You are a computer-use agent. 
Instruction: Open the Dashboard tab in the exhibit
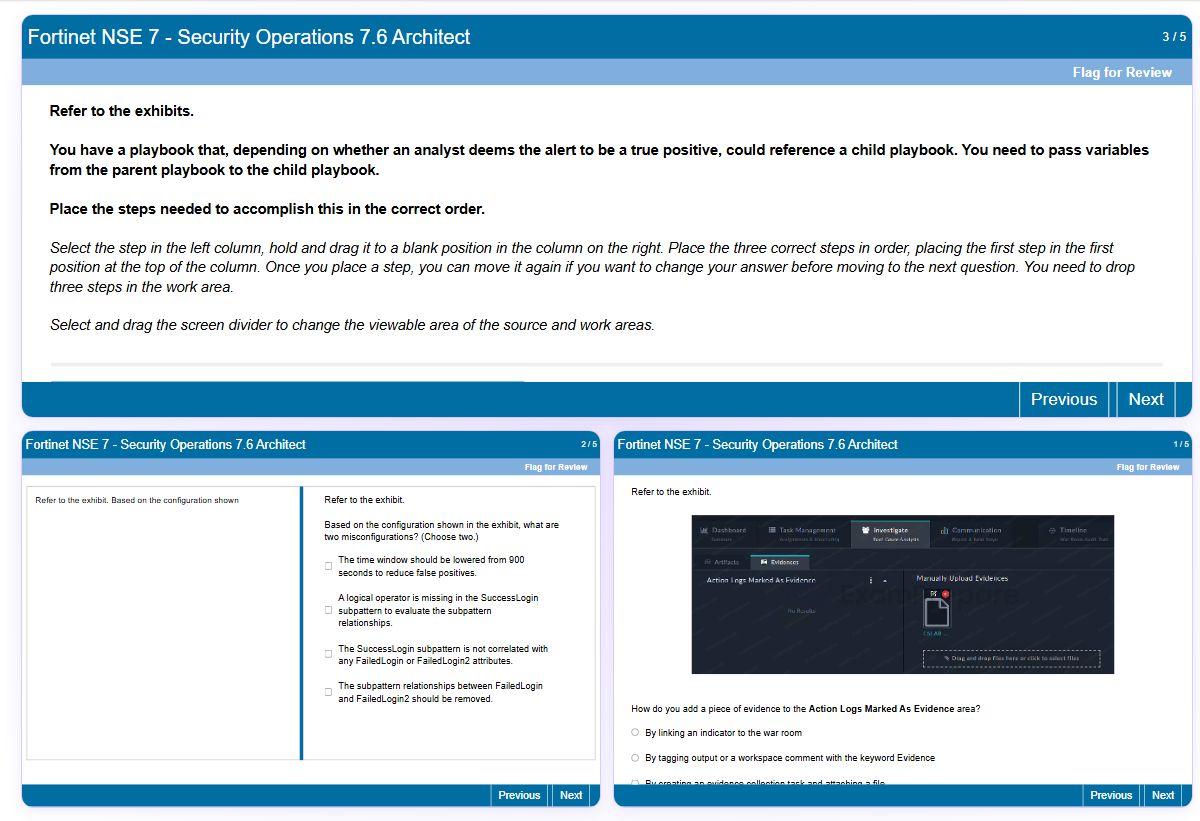tap(723, 533)
